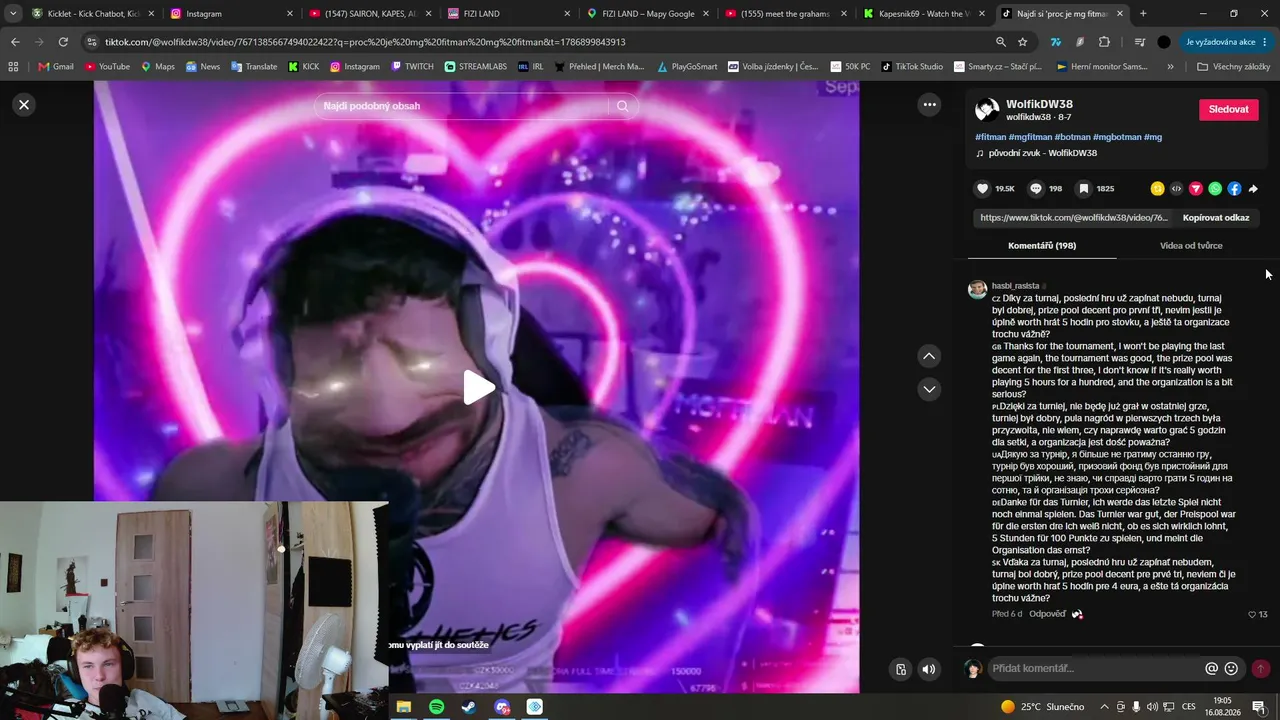The width and height of the screenshot is (1280, 720).
Task: Open a new browser tab
Action: point(1143,14)
